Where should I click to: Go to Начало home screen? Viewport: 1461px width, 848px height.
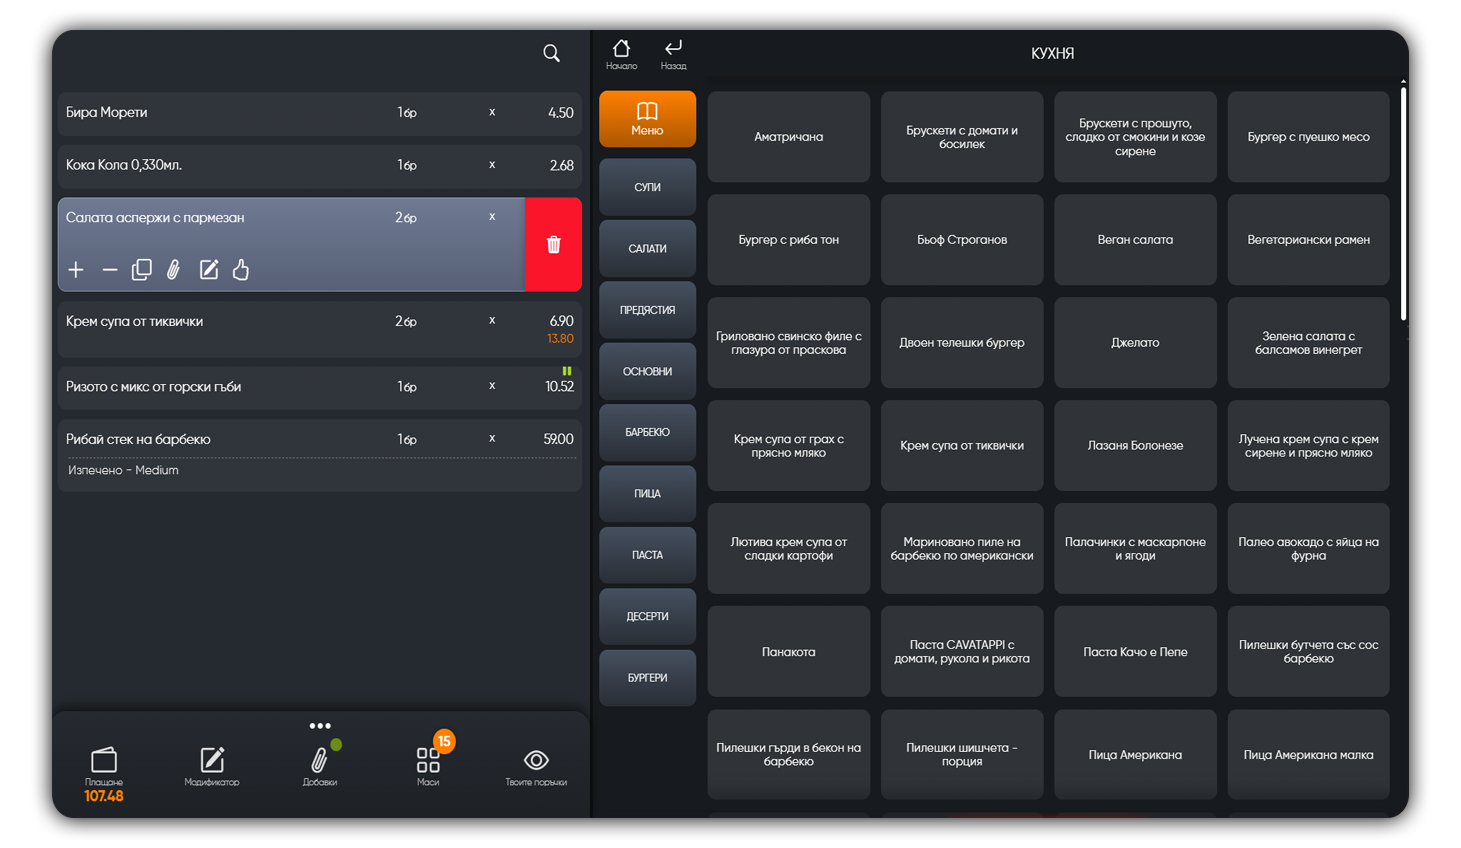tap(621, 54)
